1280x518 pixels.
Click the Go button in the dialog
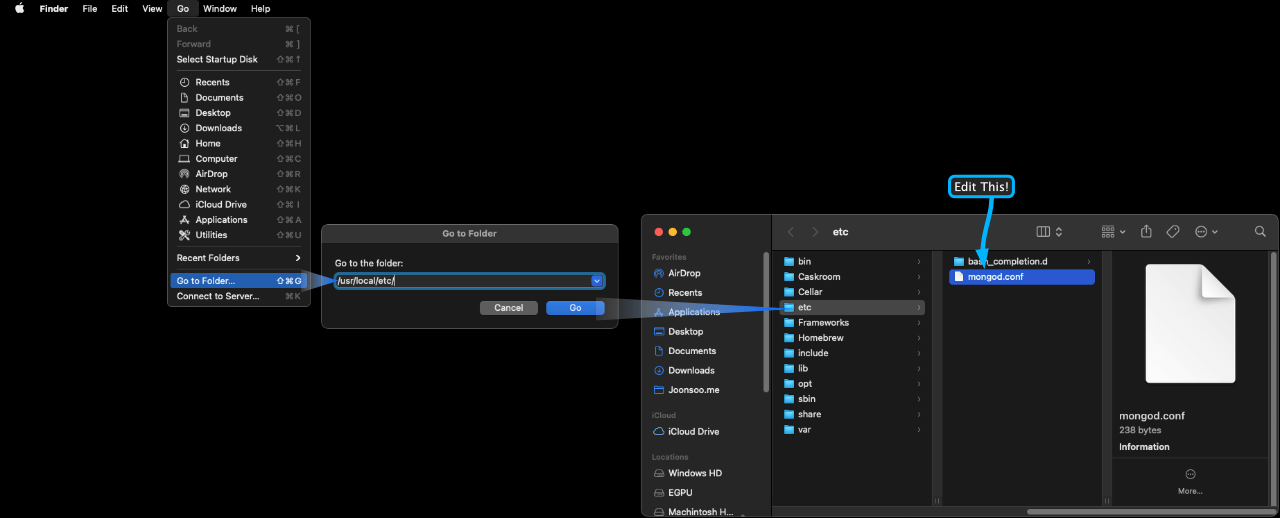[x=575, y=308]
